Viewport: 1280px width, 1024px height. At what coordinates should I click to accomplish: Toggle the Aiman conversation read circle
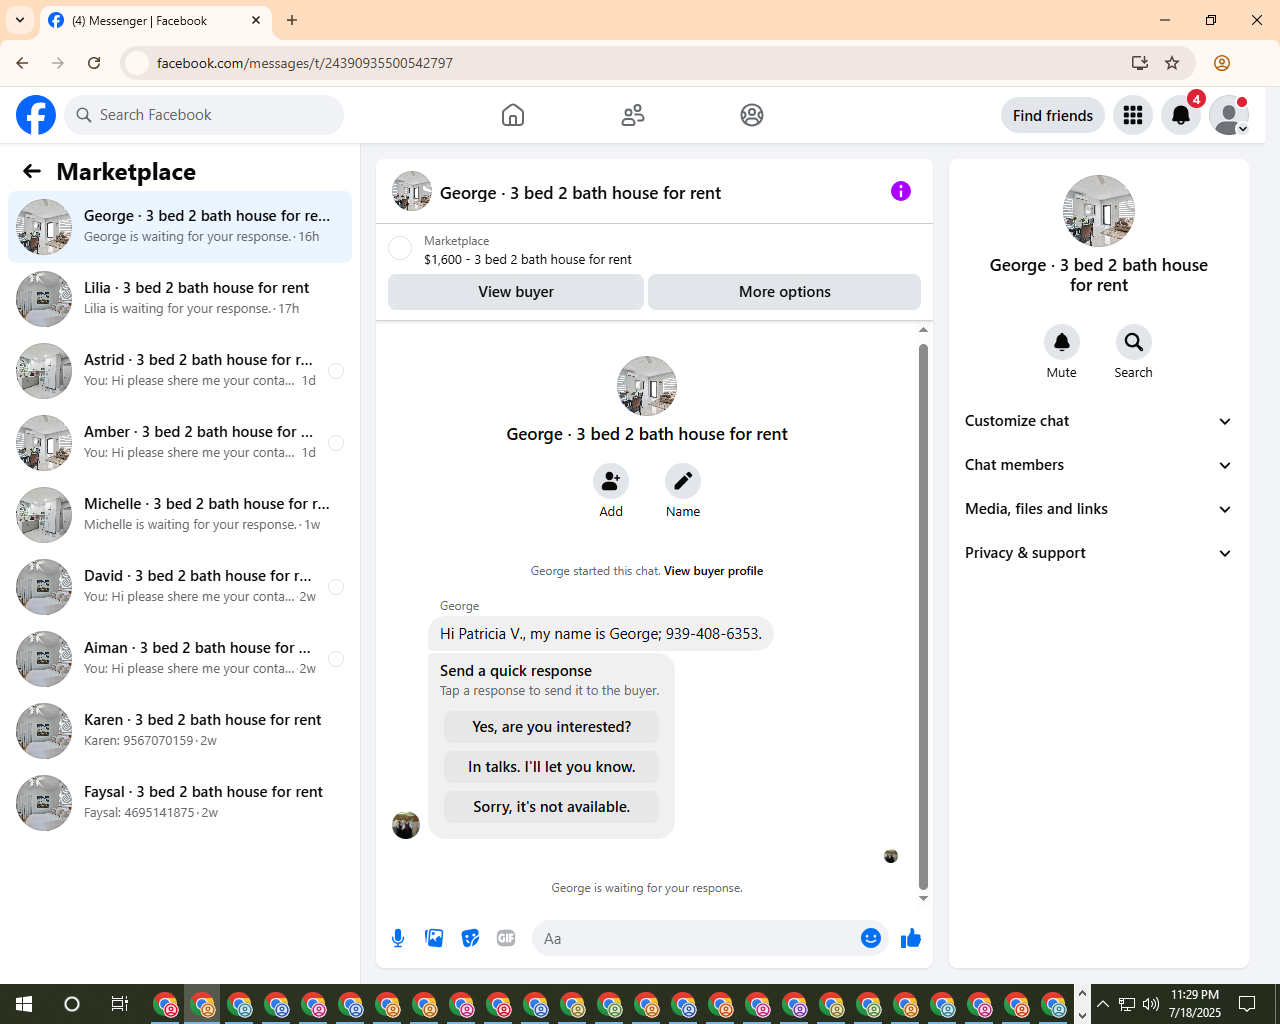click(x=336, y=659)
